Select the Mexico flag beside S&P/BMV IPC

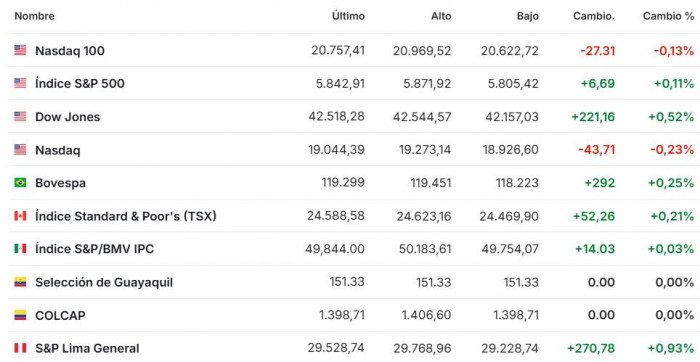click(x=20, y=249)
